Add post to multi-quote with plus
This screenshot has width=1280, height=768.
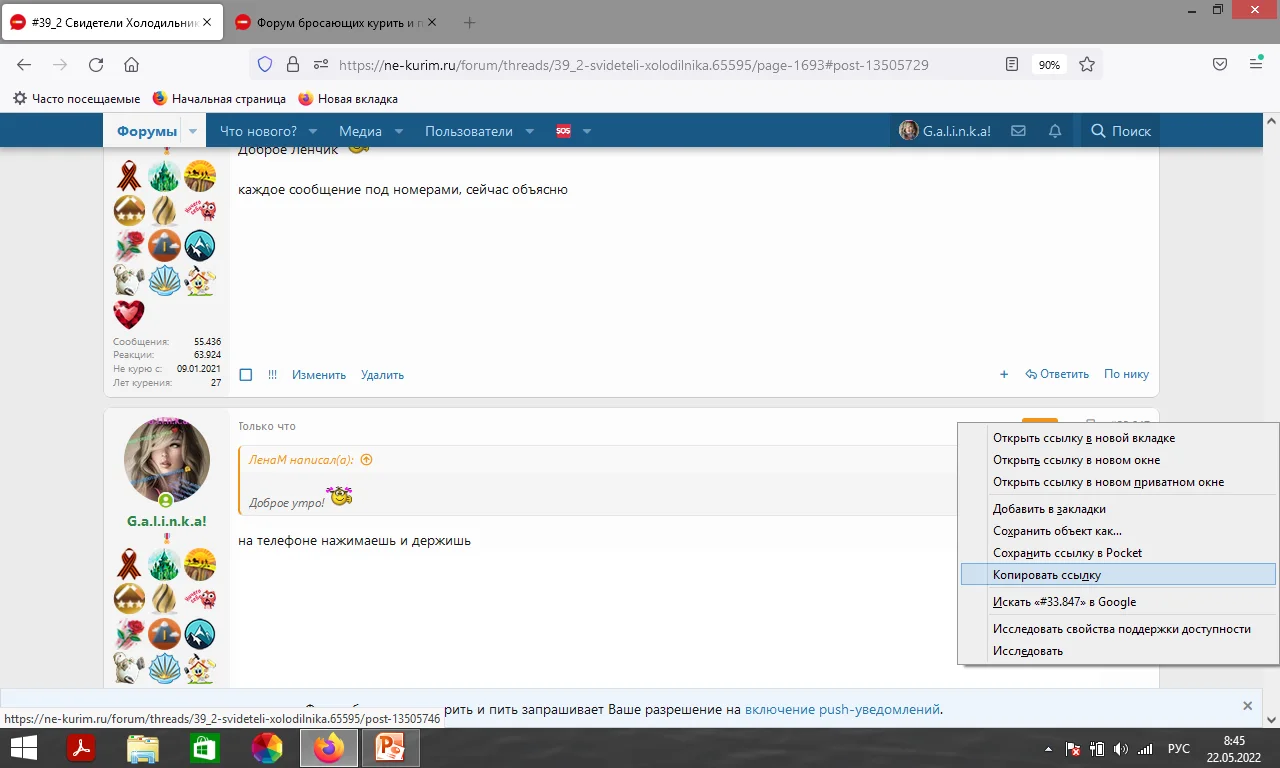(1004, 375)
